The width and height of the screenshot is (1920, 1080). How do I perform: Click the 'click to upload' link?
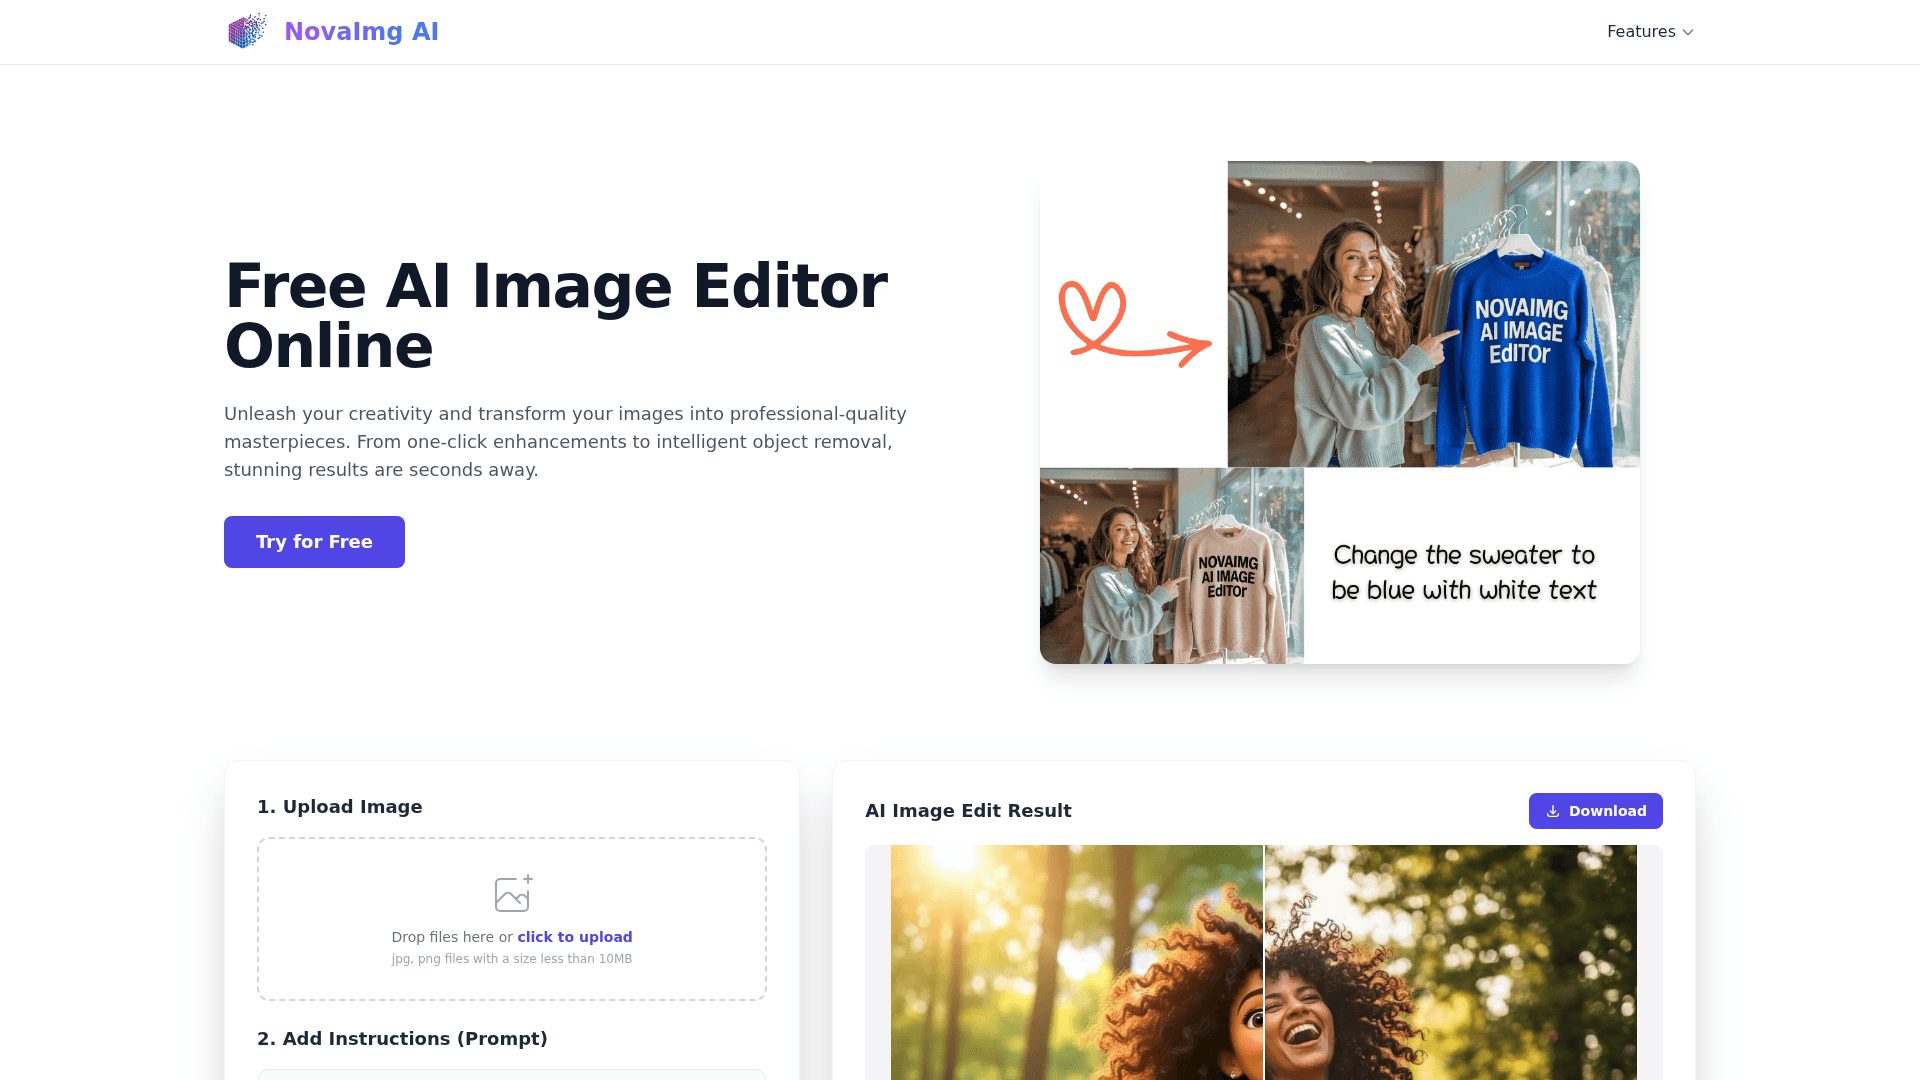click(x=574, y=937)
